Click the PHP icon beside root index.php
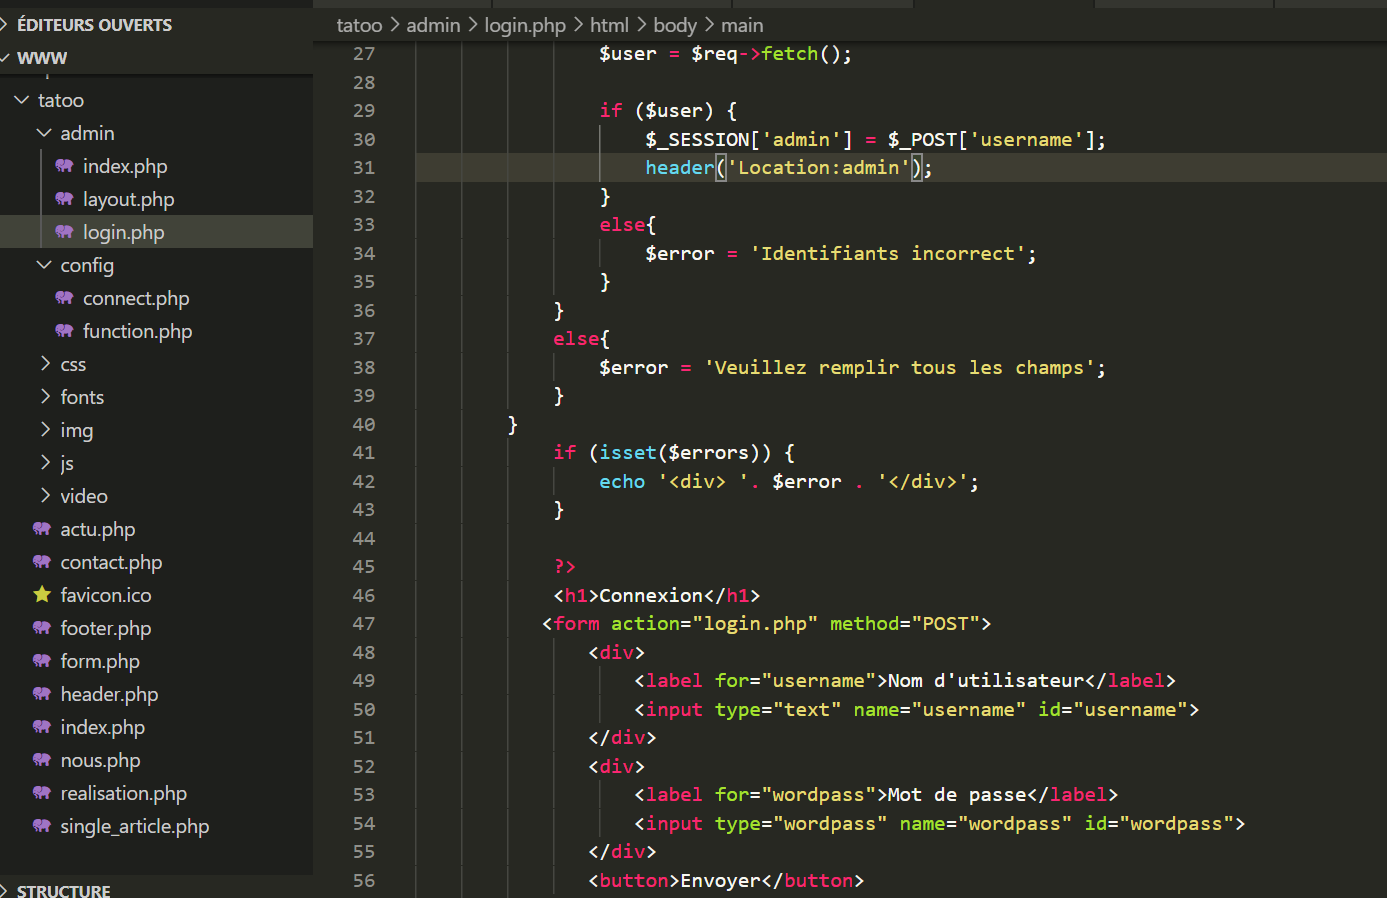1387x898 pixels. click(x=42, y=727)
